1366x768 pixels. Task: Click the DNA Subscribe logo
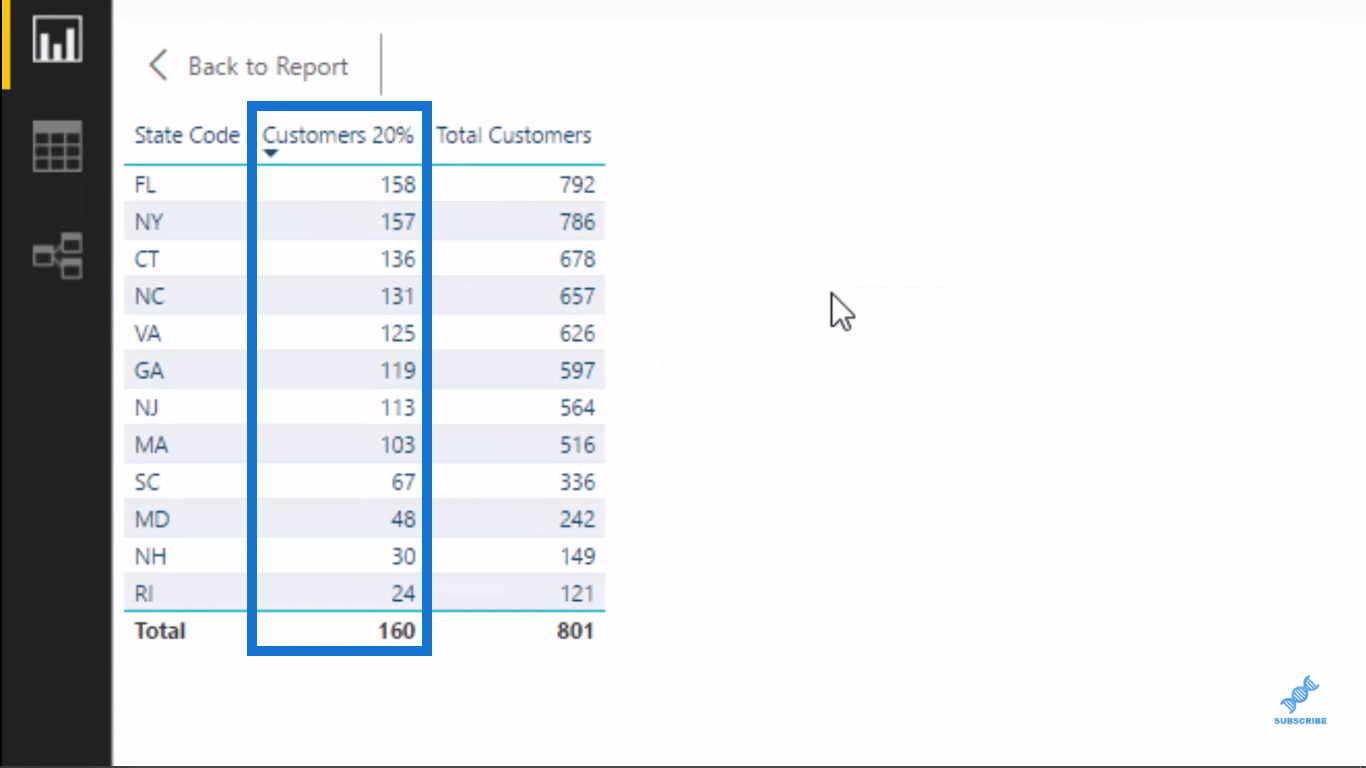pos(1300,700)
